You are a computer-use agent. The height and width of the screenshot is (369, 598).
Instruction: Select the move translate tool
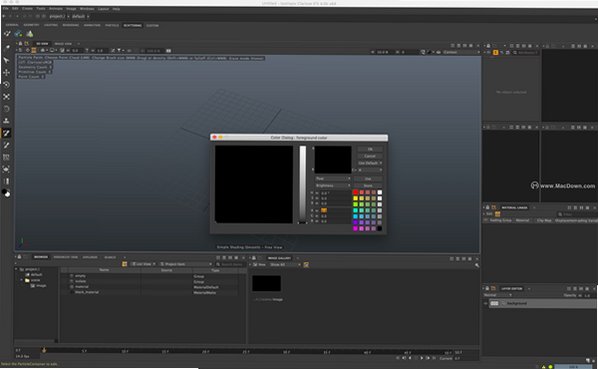(x=6, y=72)
